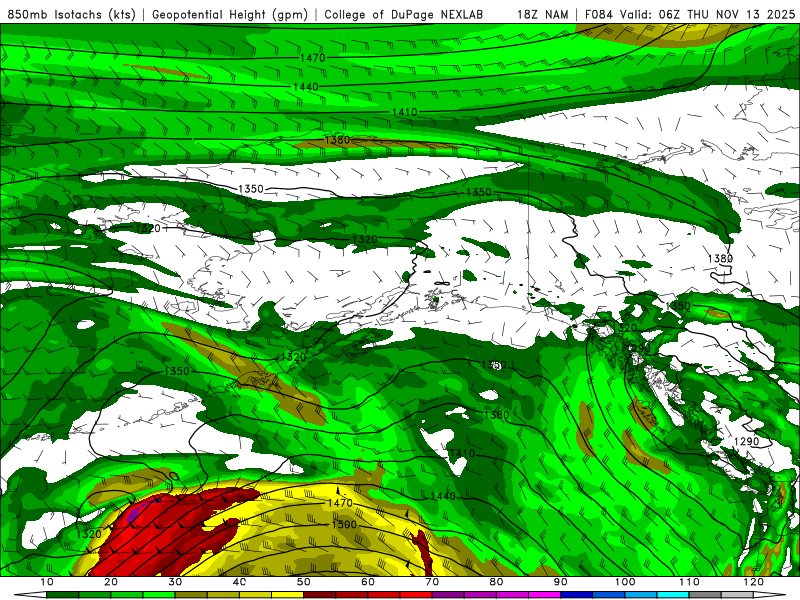This screenshot has width=800, height=600.
Task: Click the "Geopotential Height (gpm)" header text
Action: [230, 14]
